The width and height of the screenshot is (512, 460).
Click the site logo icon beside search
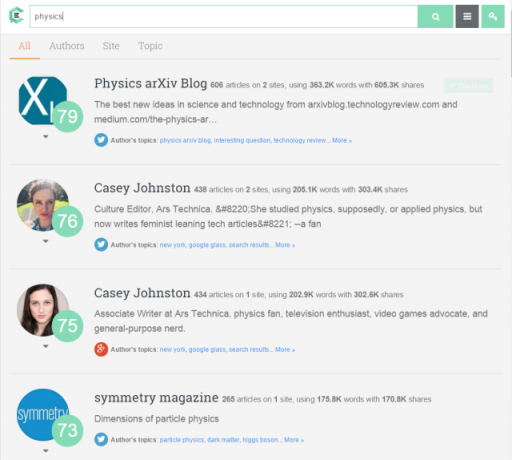tap(16, 16)
